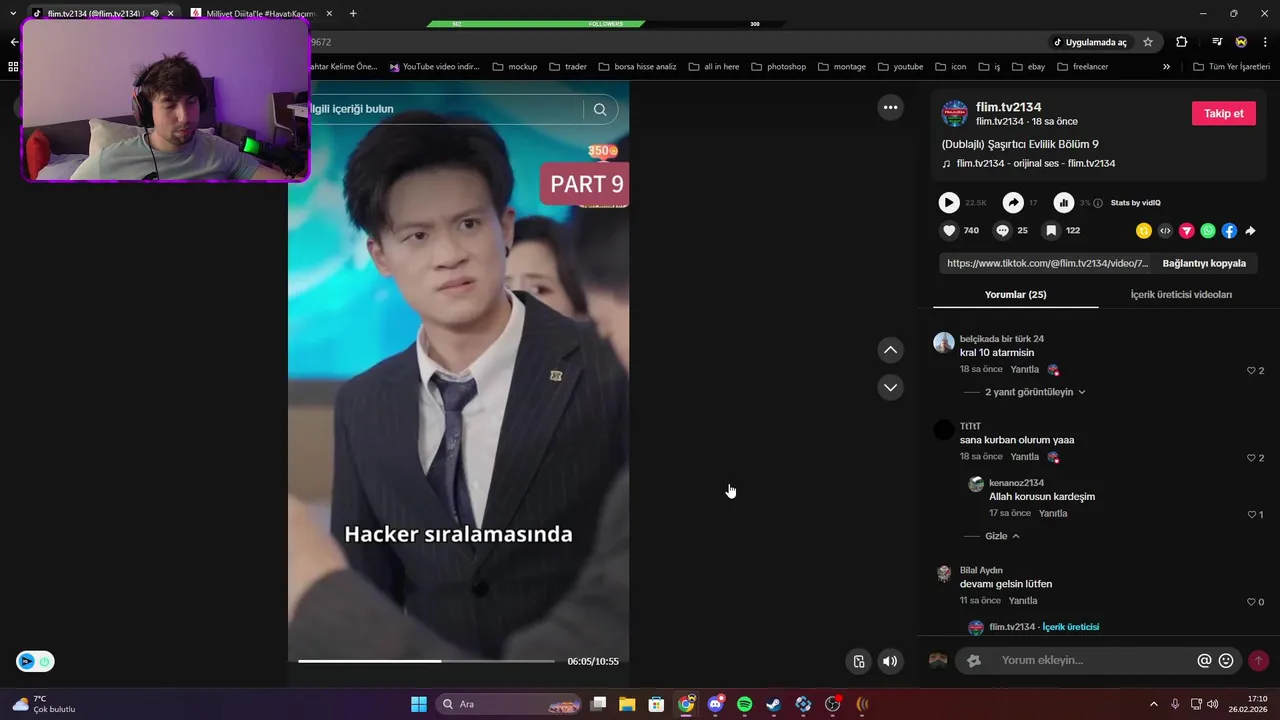1280x720 pixels.
Task: Click 'Uygulamada aç' in address bar
Action: 1089,42
